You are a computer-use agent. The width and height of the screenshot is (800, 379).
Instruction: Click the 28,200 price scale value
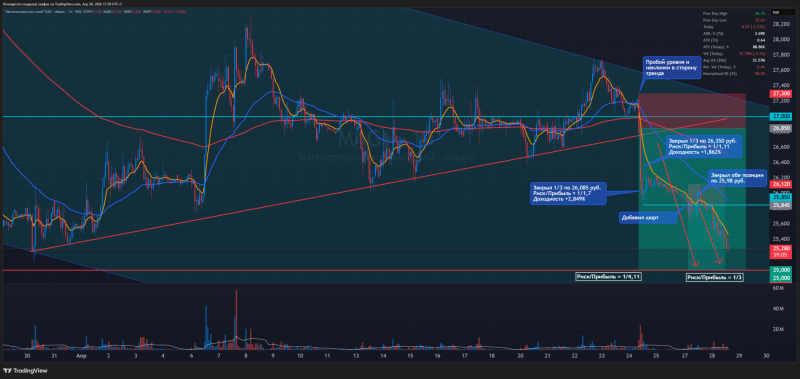pos(782,24)
